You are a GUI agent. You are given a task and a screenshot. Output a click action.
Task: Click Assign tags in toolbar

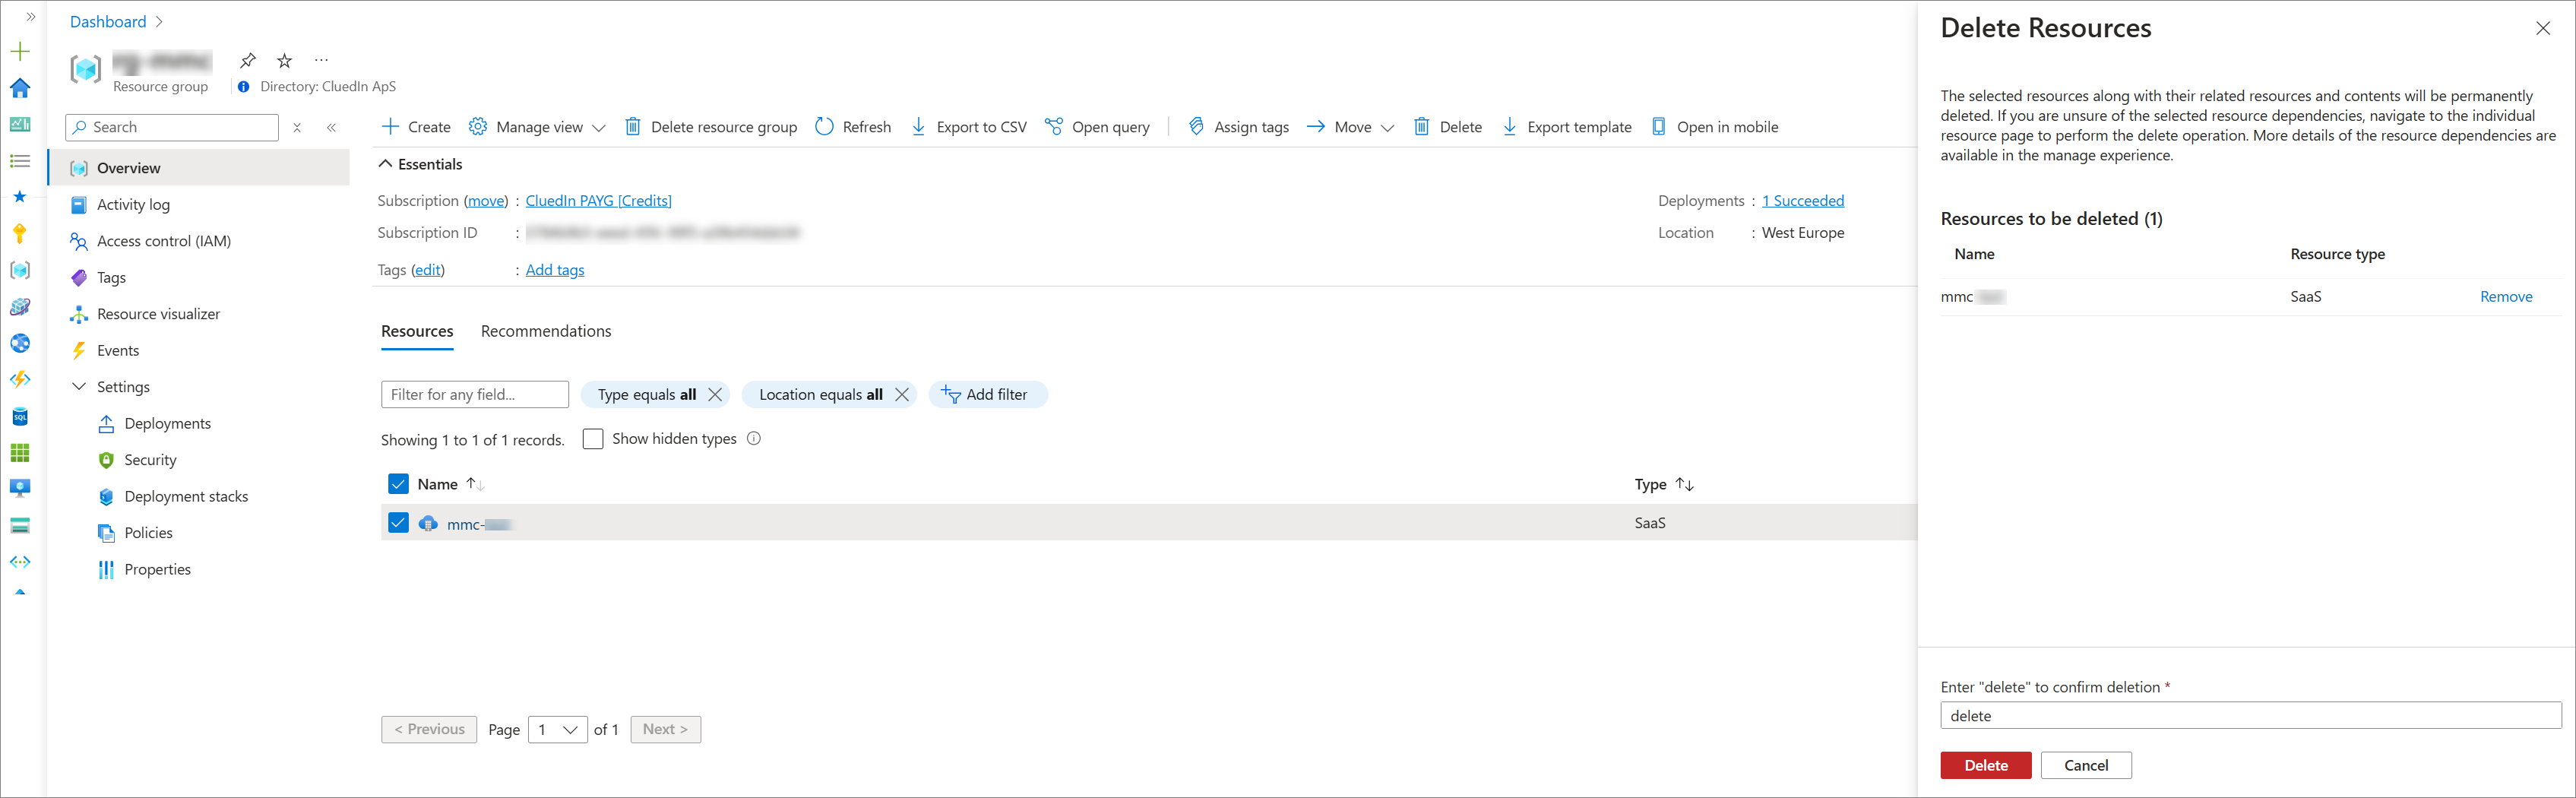[x=1238, y=127]
